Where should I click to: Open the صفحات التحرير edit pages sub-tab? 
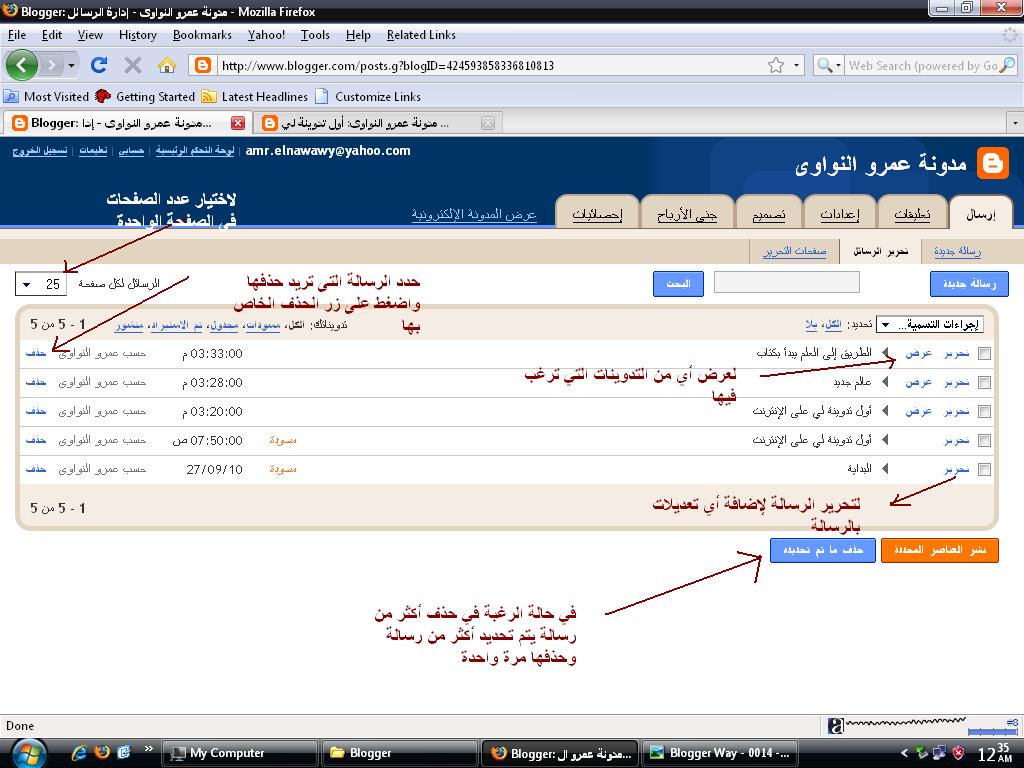pos(795,251)
